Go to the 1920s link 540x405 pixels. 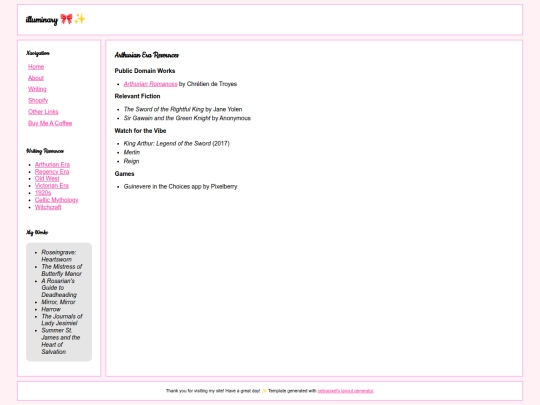(43, 193)
